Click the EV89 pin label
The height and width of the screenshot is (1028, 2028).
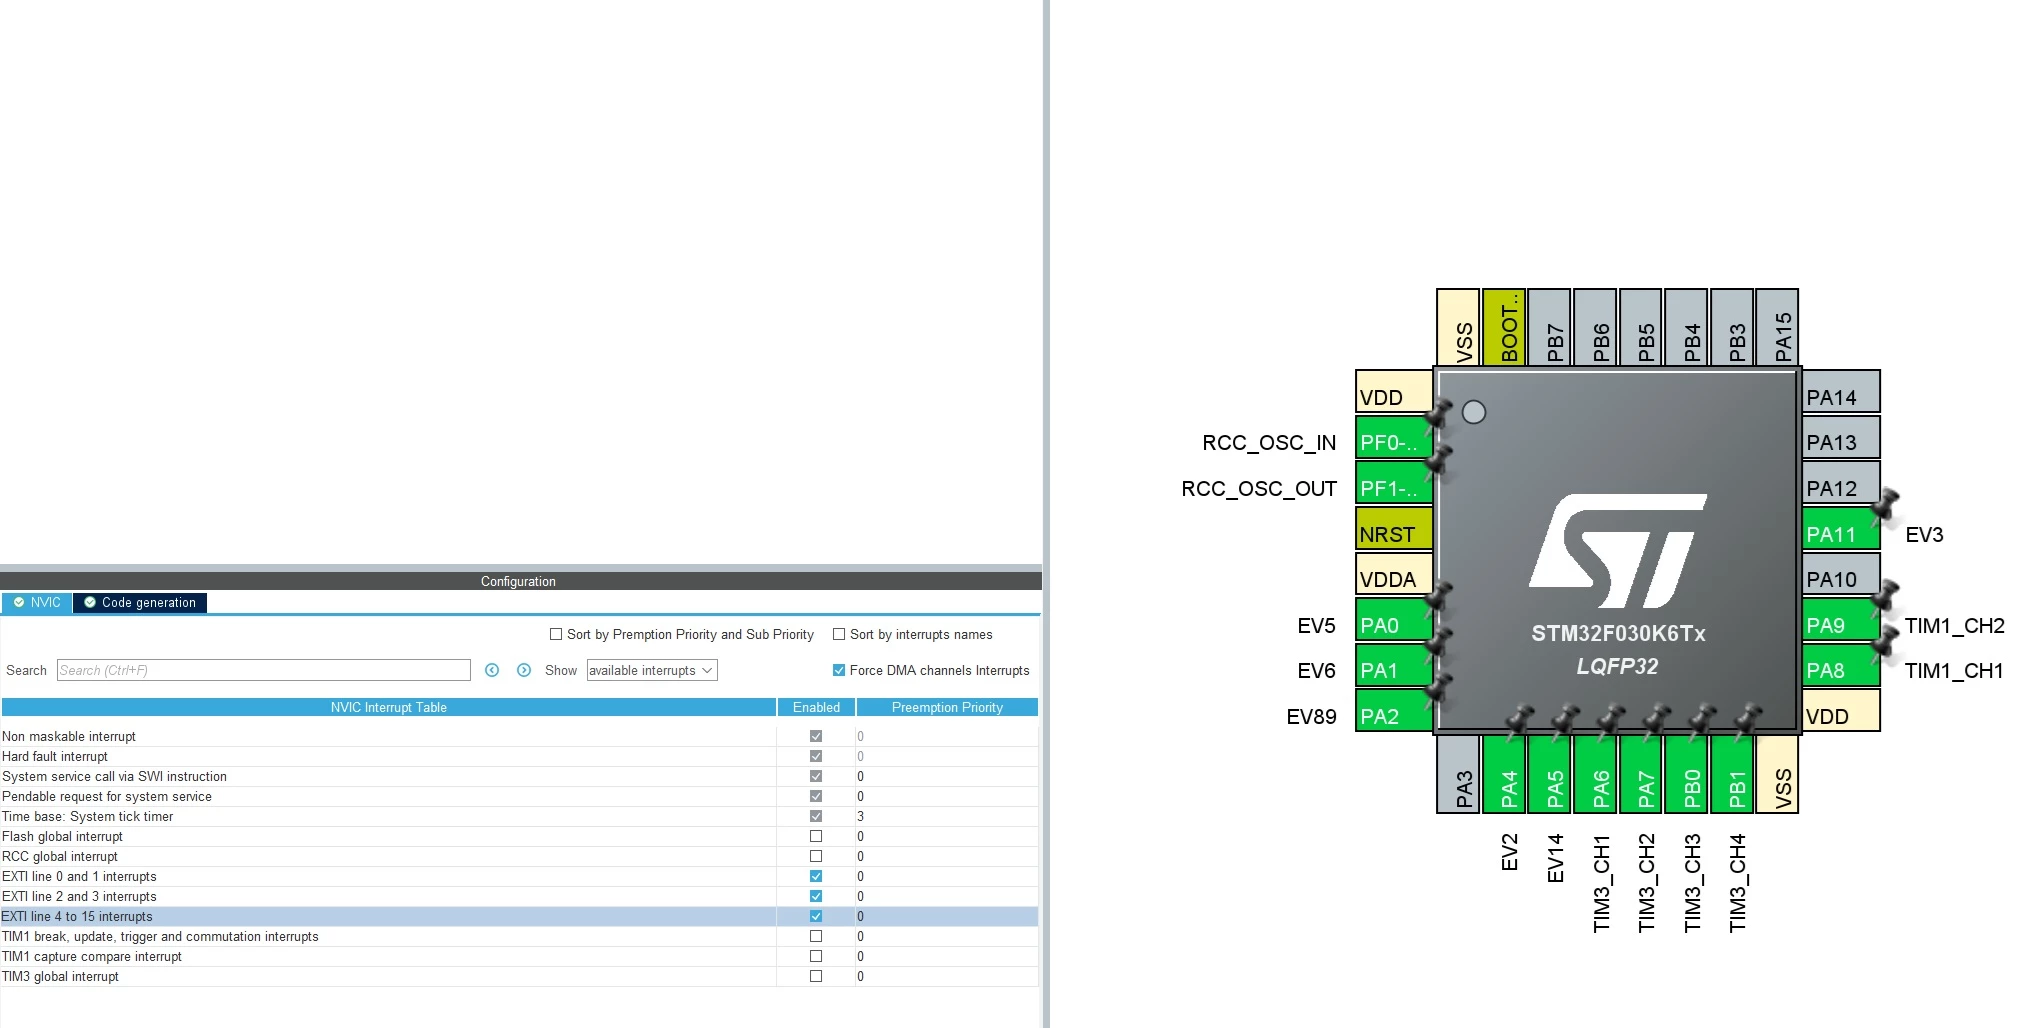1311,717
